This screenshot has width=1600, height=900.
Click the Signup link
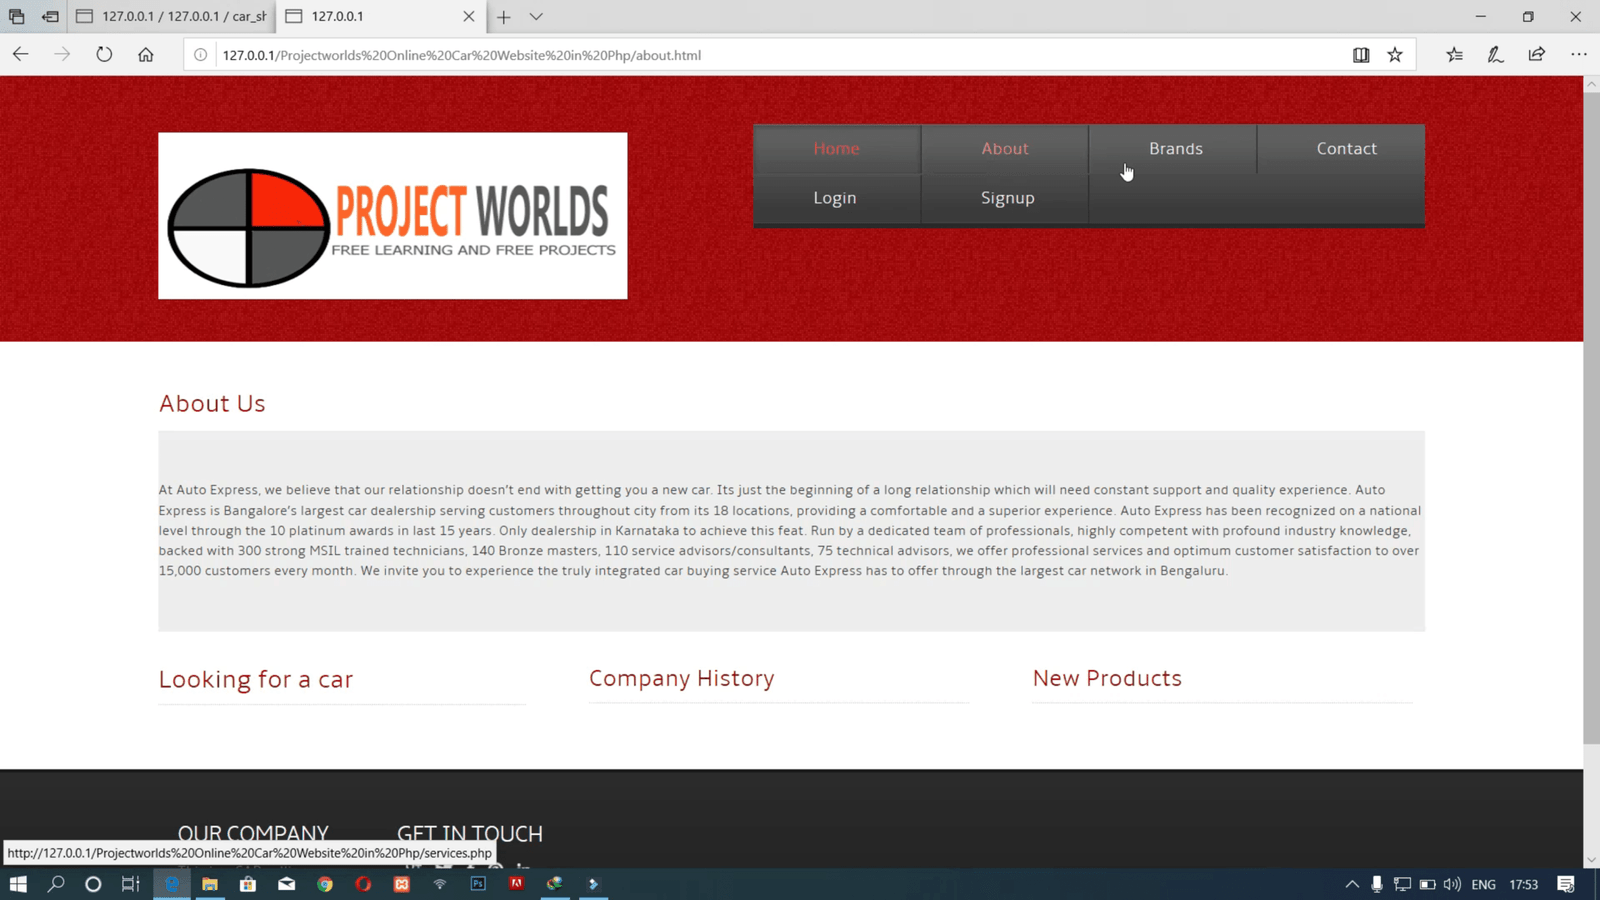(x=1007, y=198)
